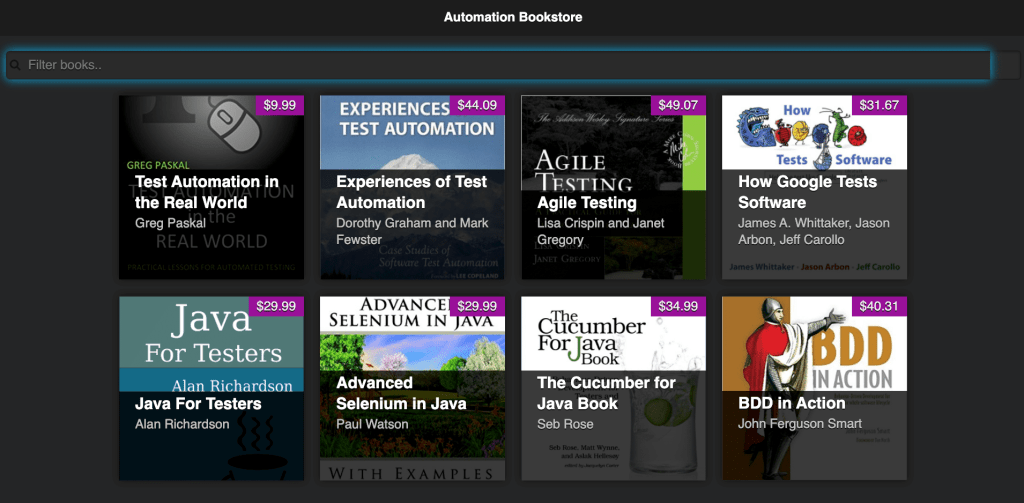
Task: Click author name Seb Rose
Action: (565, 425)
